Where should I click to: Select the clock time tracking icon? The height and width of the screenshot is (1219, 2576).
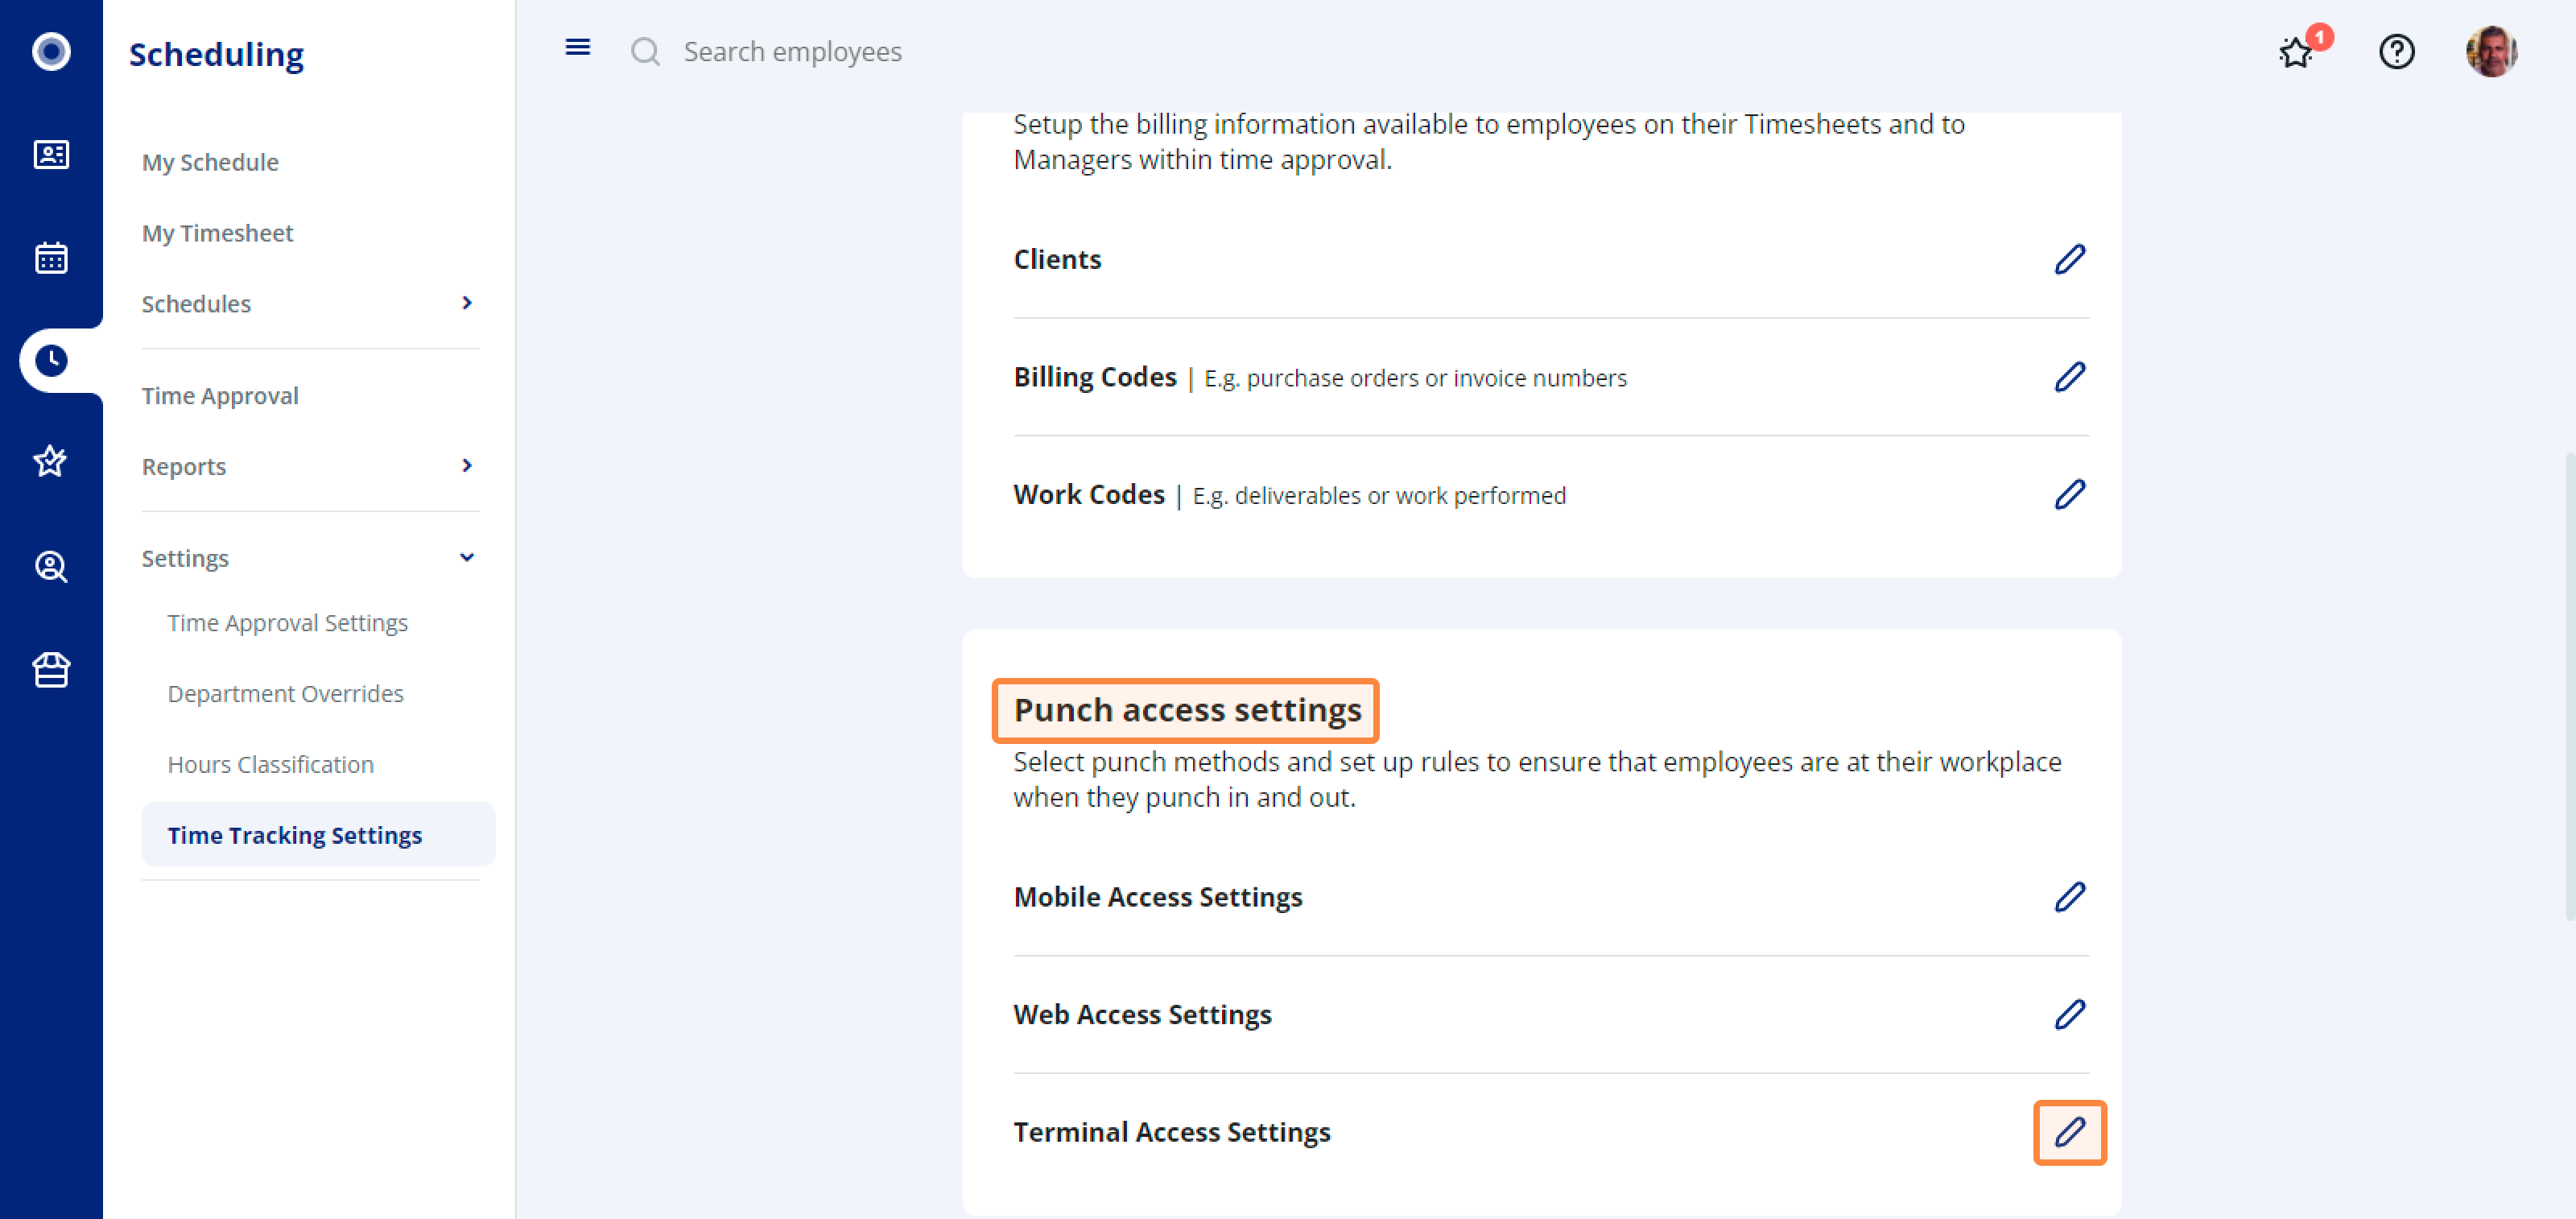51,360
